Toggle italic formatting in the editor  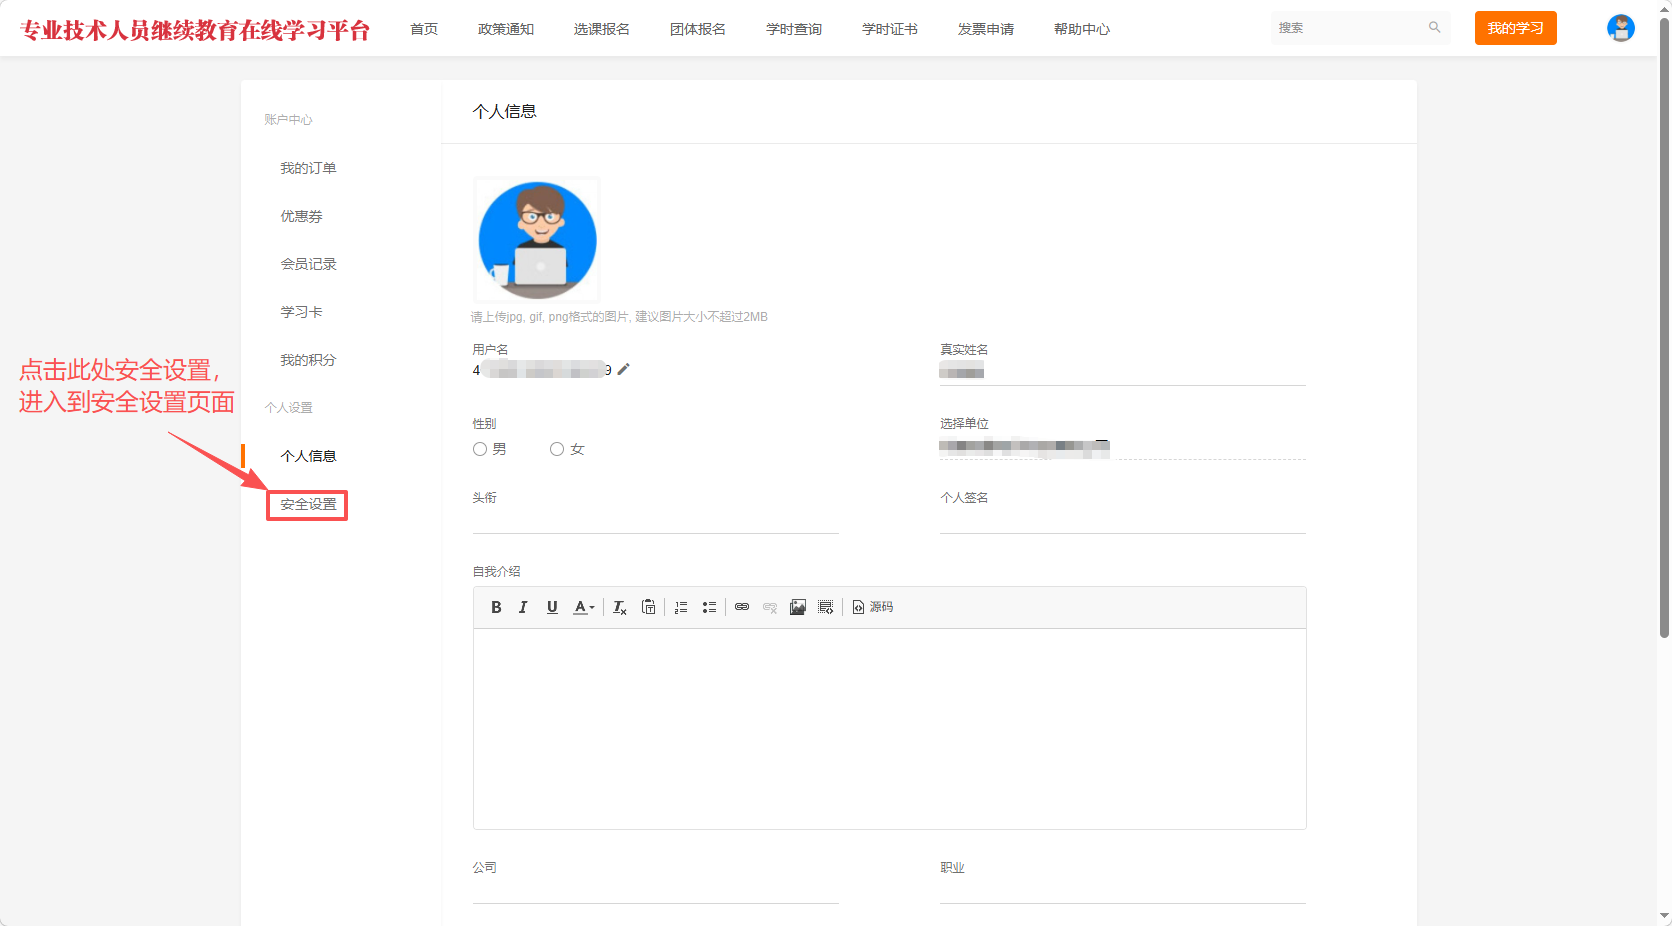(x=523, y=607)
